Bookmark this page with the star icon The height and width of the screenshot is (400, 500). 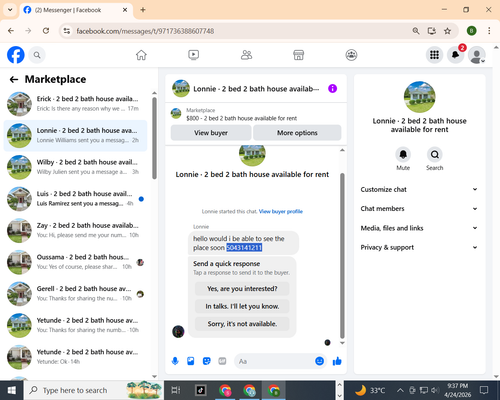[447, 31]
